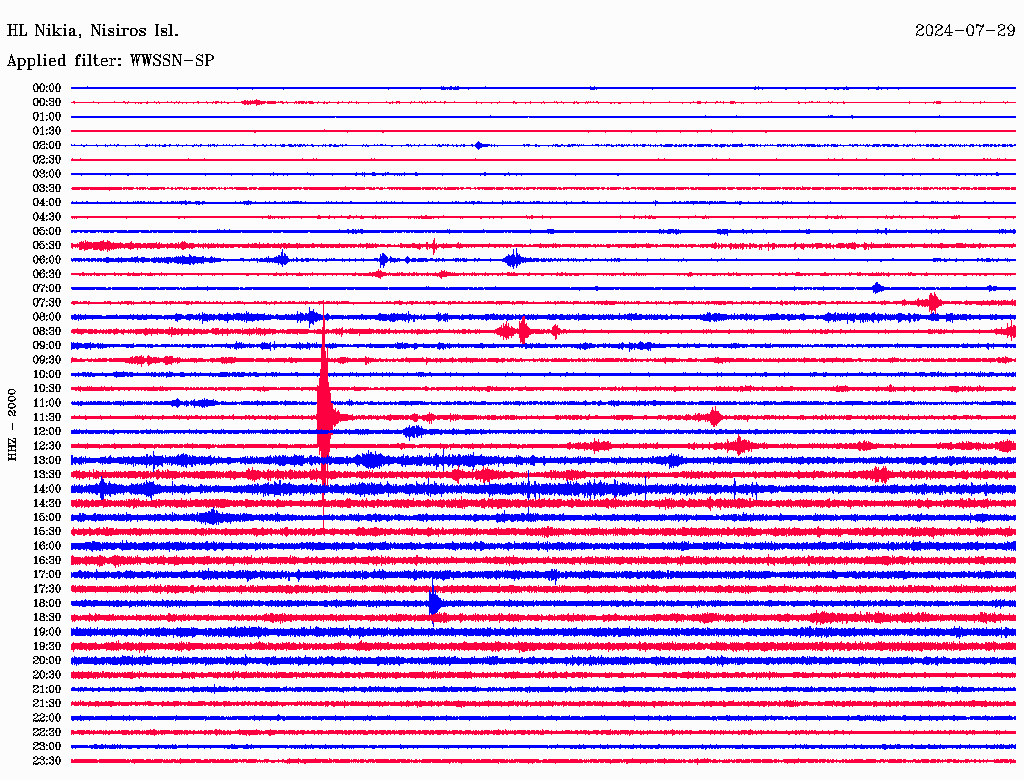Select the 06:00 time label

coord(47,259)
